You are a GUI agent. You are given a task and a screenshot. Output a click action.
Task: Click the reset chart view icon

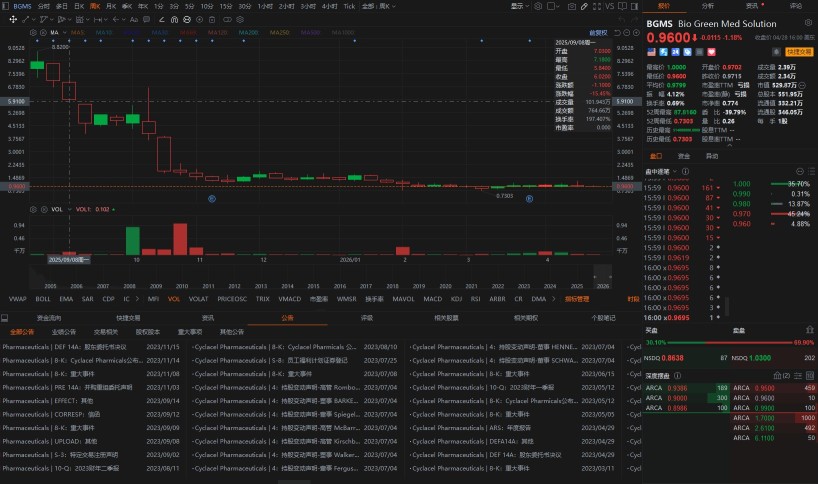(617, 32)
